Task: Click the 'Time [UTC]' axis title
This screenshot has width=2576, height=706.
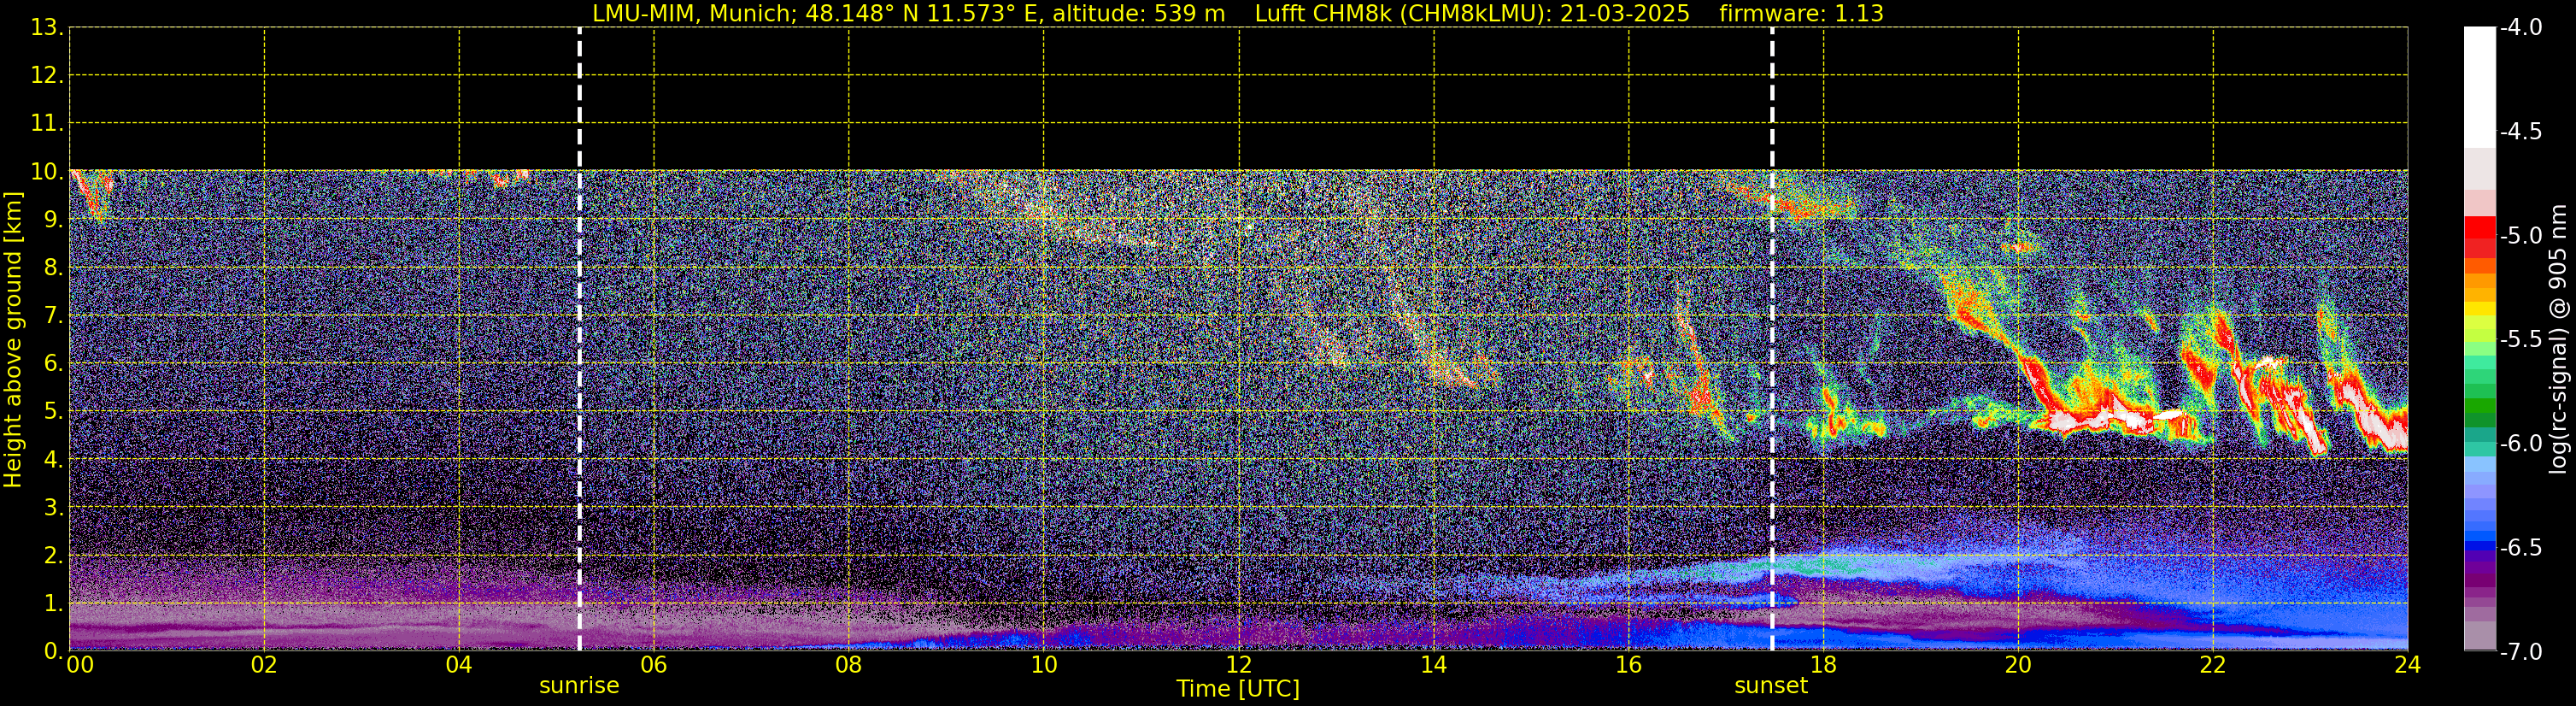Action: click(1238, 689)
